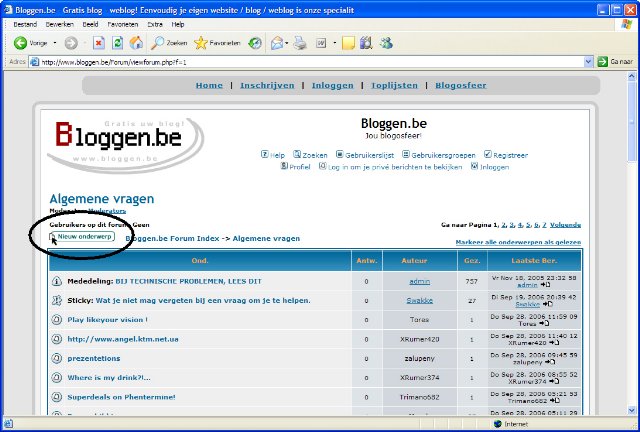Click in the address URL field
Screen dimensions: 640x432
300,62
